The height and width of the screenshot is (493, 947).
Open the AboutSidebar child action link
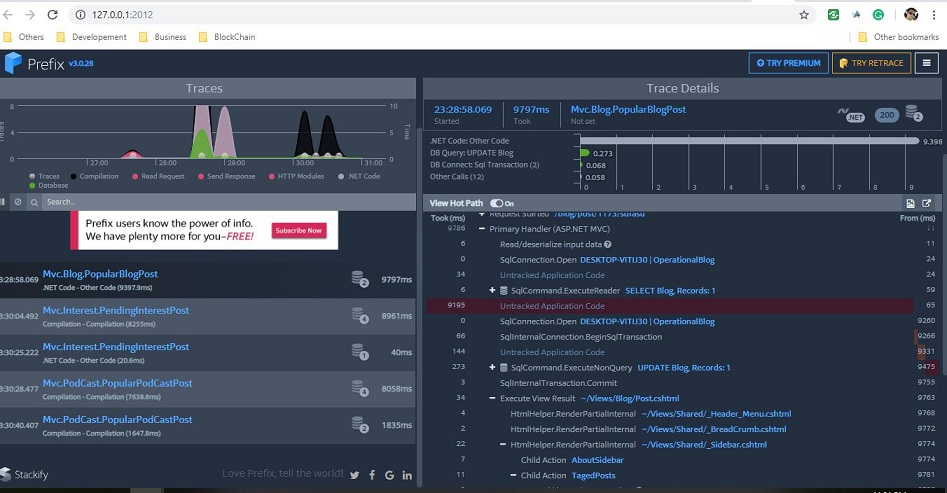597,460
